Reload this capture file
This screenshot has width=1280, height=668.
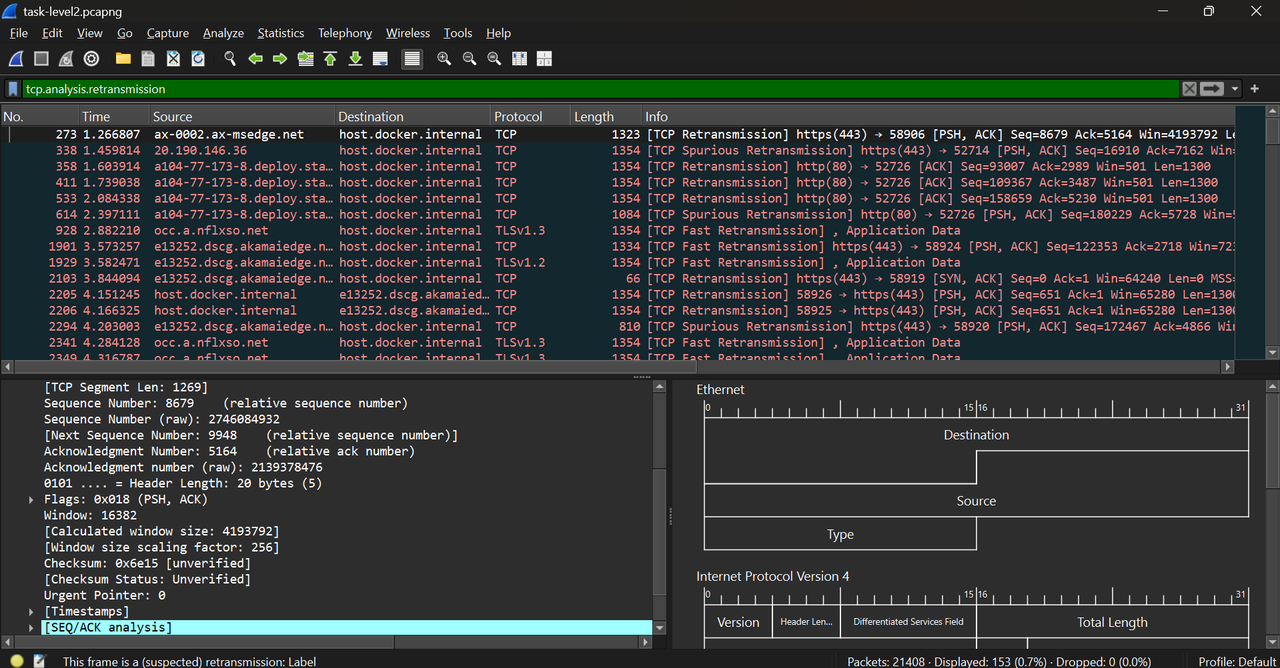click(198, 59)
